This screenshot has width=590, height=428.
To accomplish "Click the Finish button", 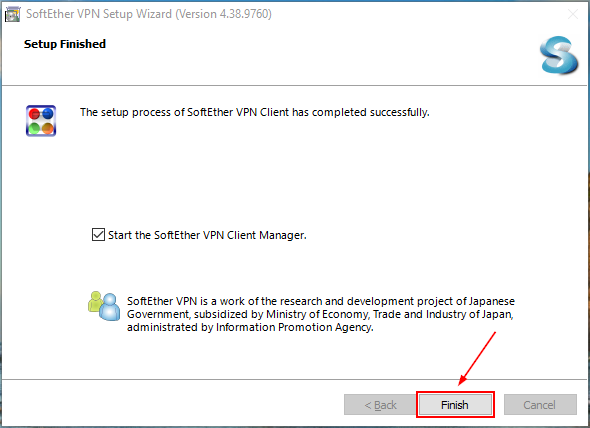I will [x=455, y=405].
